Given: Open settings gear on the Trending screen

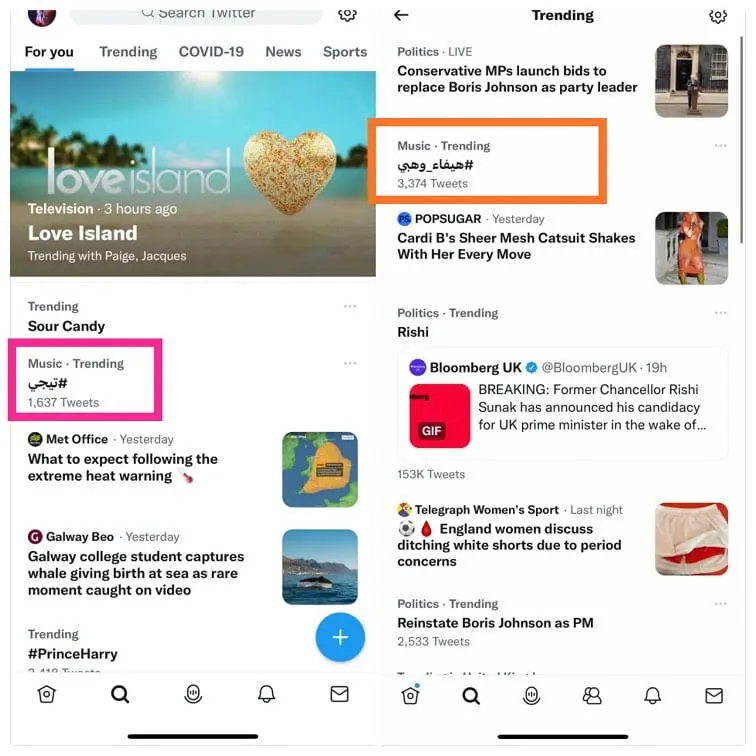Looking at the screenshot, I should (x=717, y=16).
